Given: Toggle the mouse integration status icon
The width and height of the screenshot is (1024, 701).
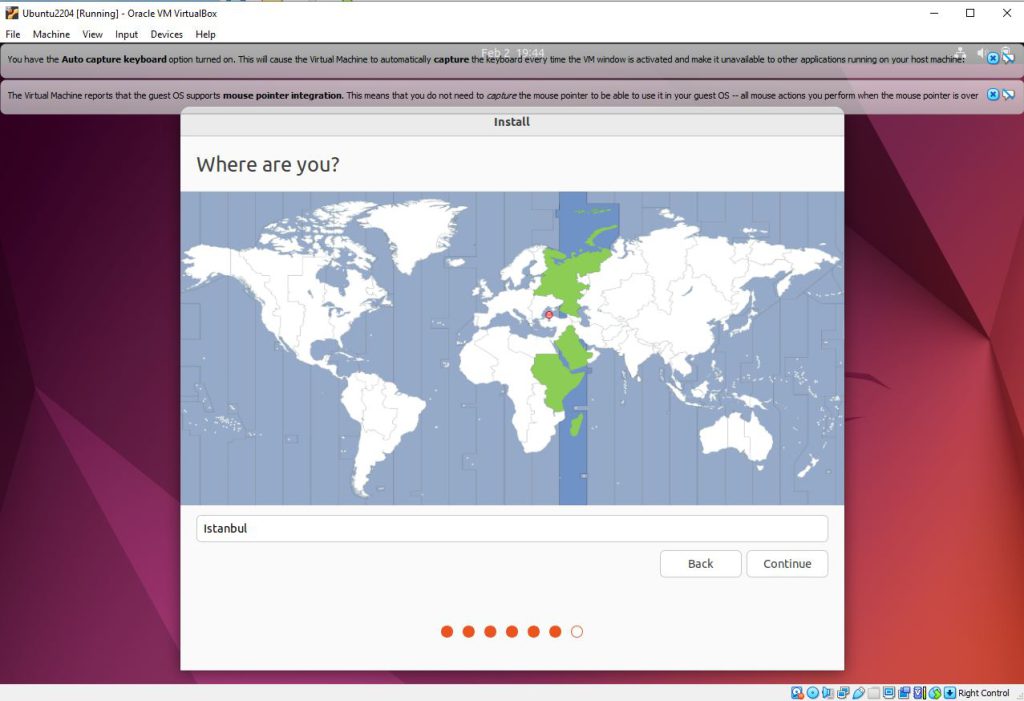Looking at the screenshot, I should point(935,693).
